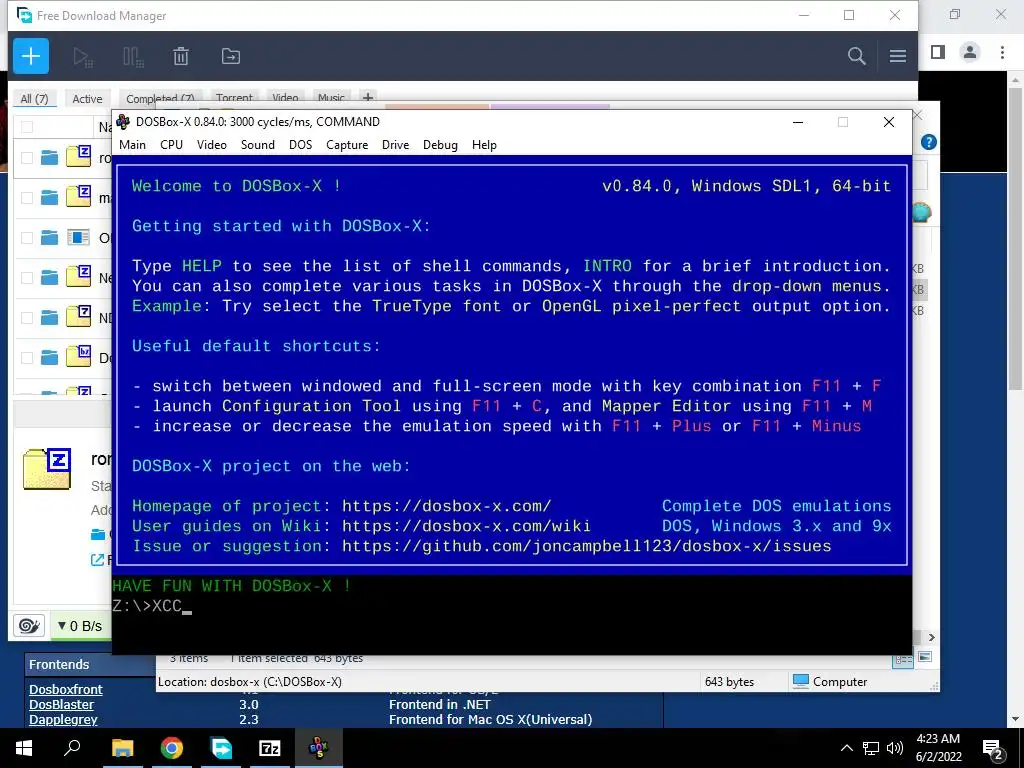Screen dimensions: 1024x768
Task: Open folder of the 'Do' download row
Action: 49,357
